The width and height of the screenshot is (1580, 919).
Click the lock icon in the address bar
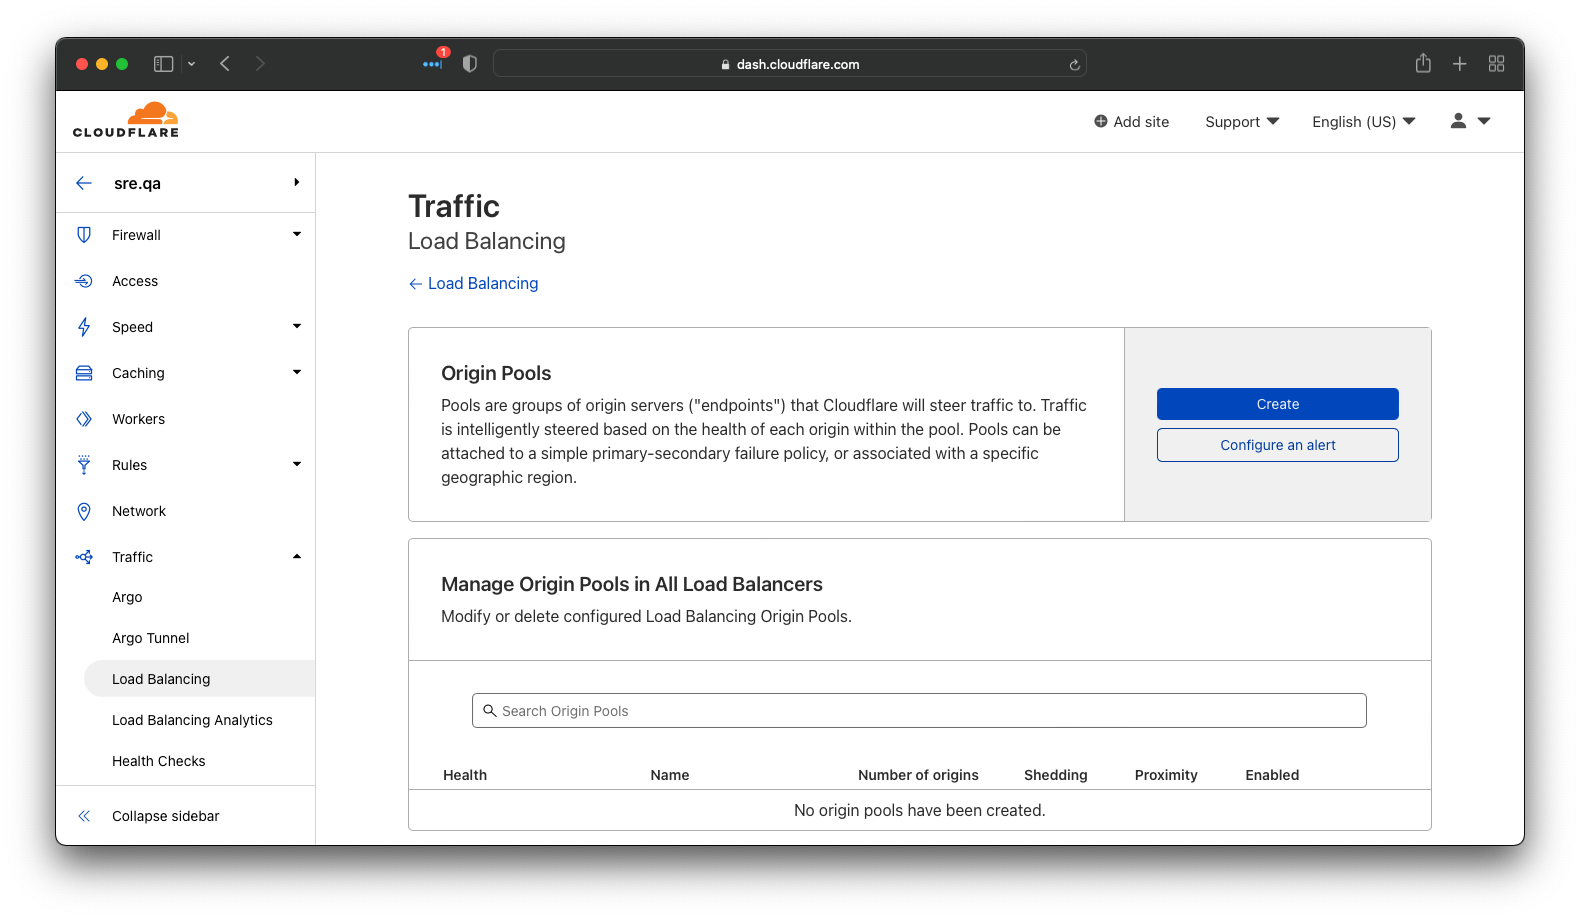click(726, 64)
